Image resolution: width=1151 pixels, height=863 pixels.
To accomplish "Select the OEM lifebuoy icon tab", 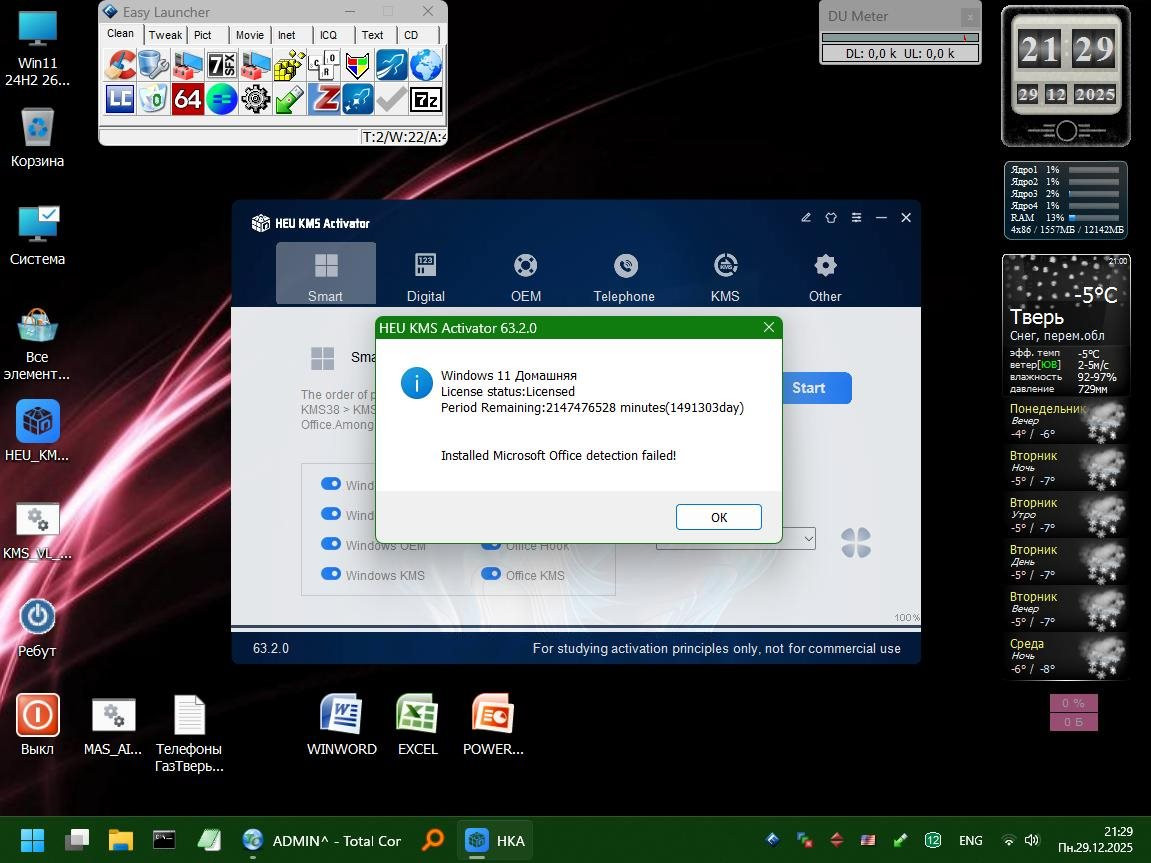I will point(525,266).
